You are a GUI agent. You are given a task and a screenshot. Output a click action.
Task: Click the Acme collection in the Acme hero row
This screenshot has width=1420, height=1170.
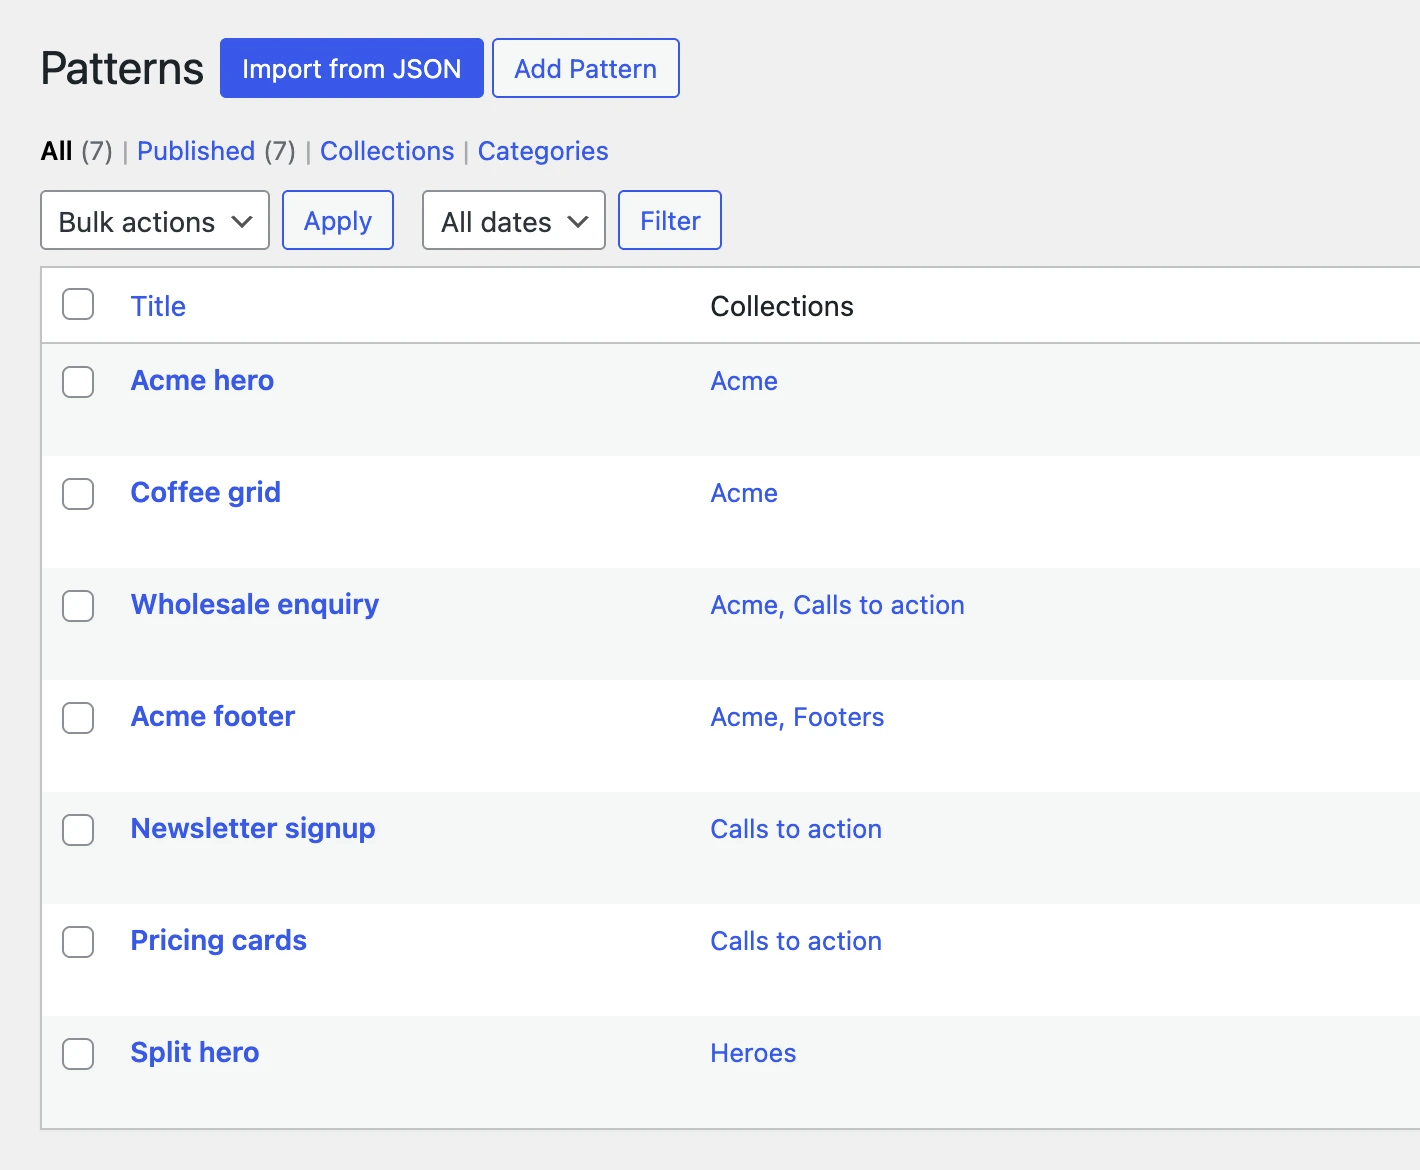click(x=744, y=381)
